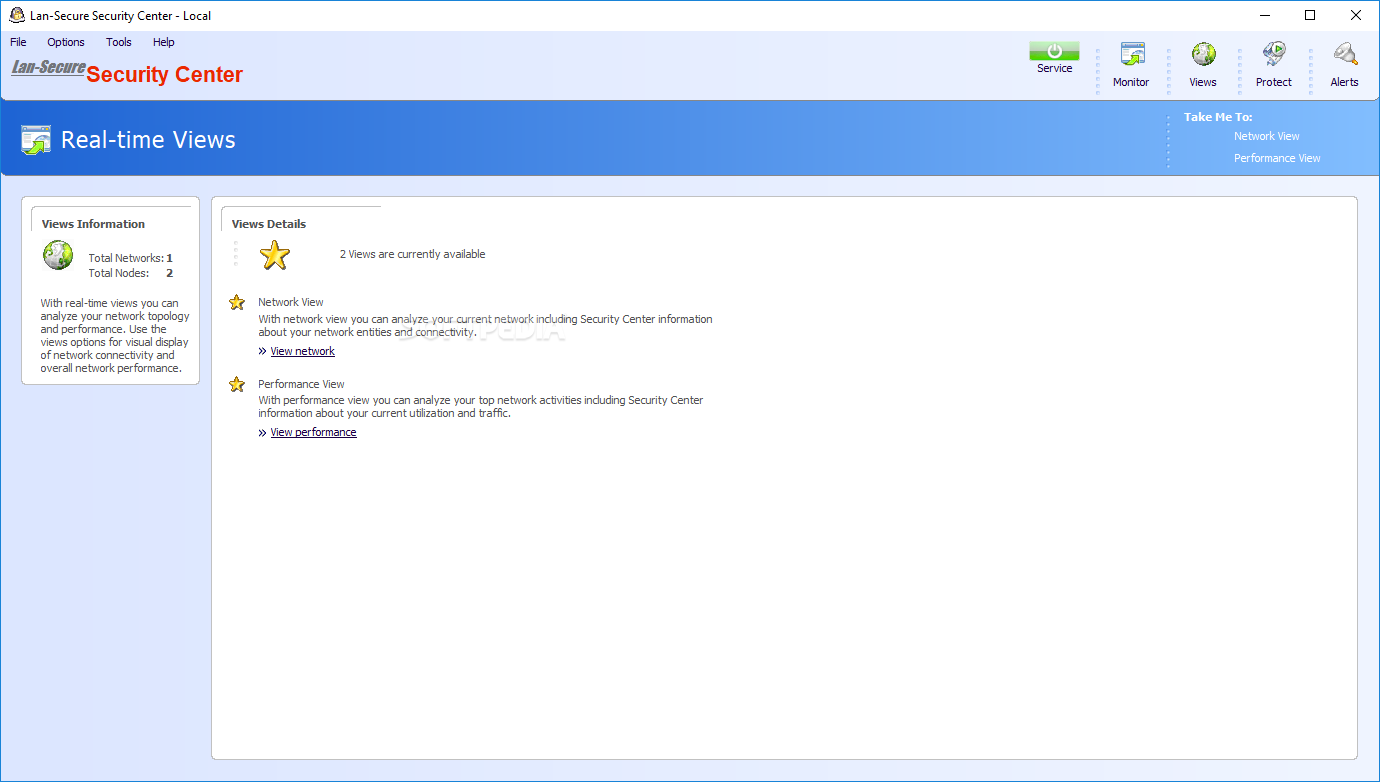Click the red Security Center title text

coord(165,75)
